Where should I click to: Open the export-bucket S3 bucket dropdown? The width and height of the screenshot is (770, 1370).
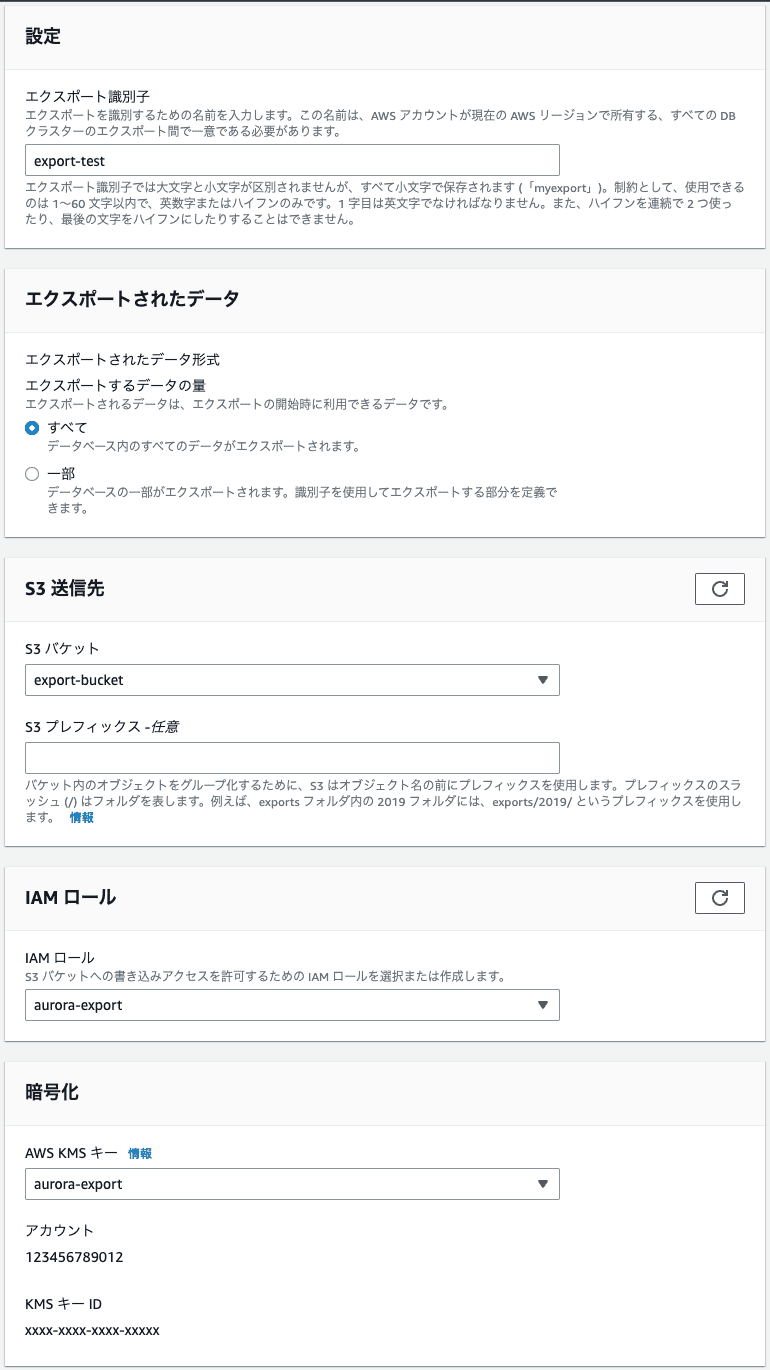pyautogui.click(x=291, y=680)
